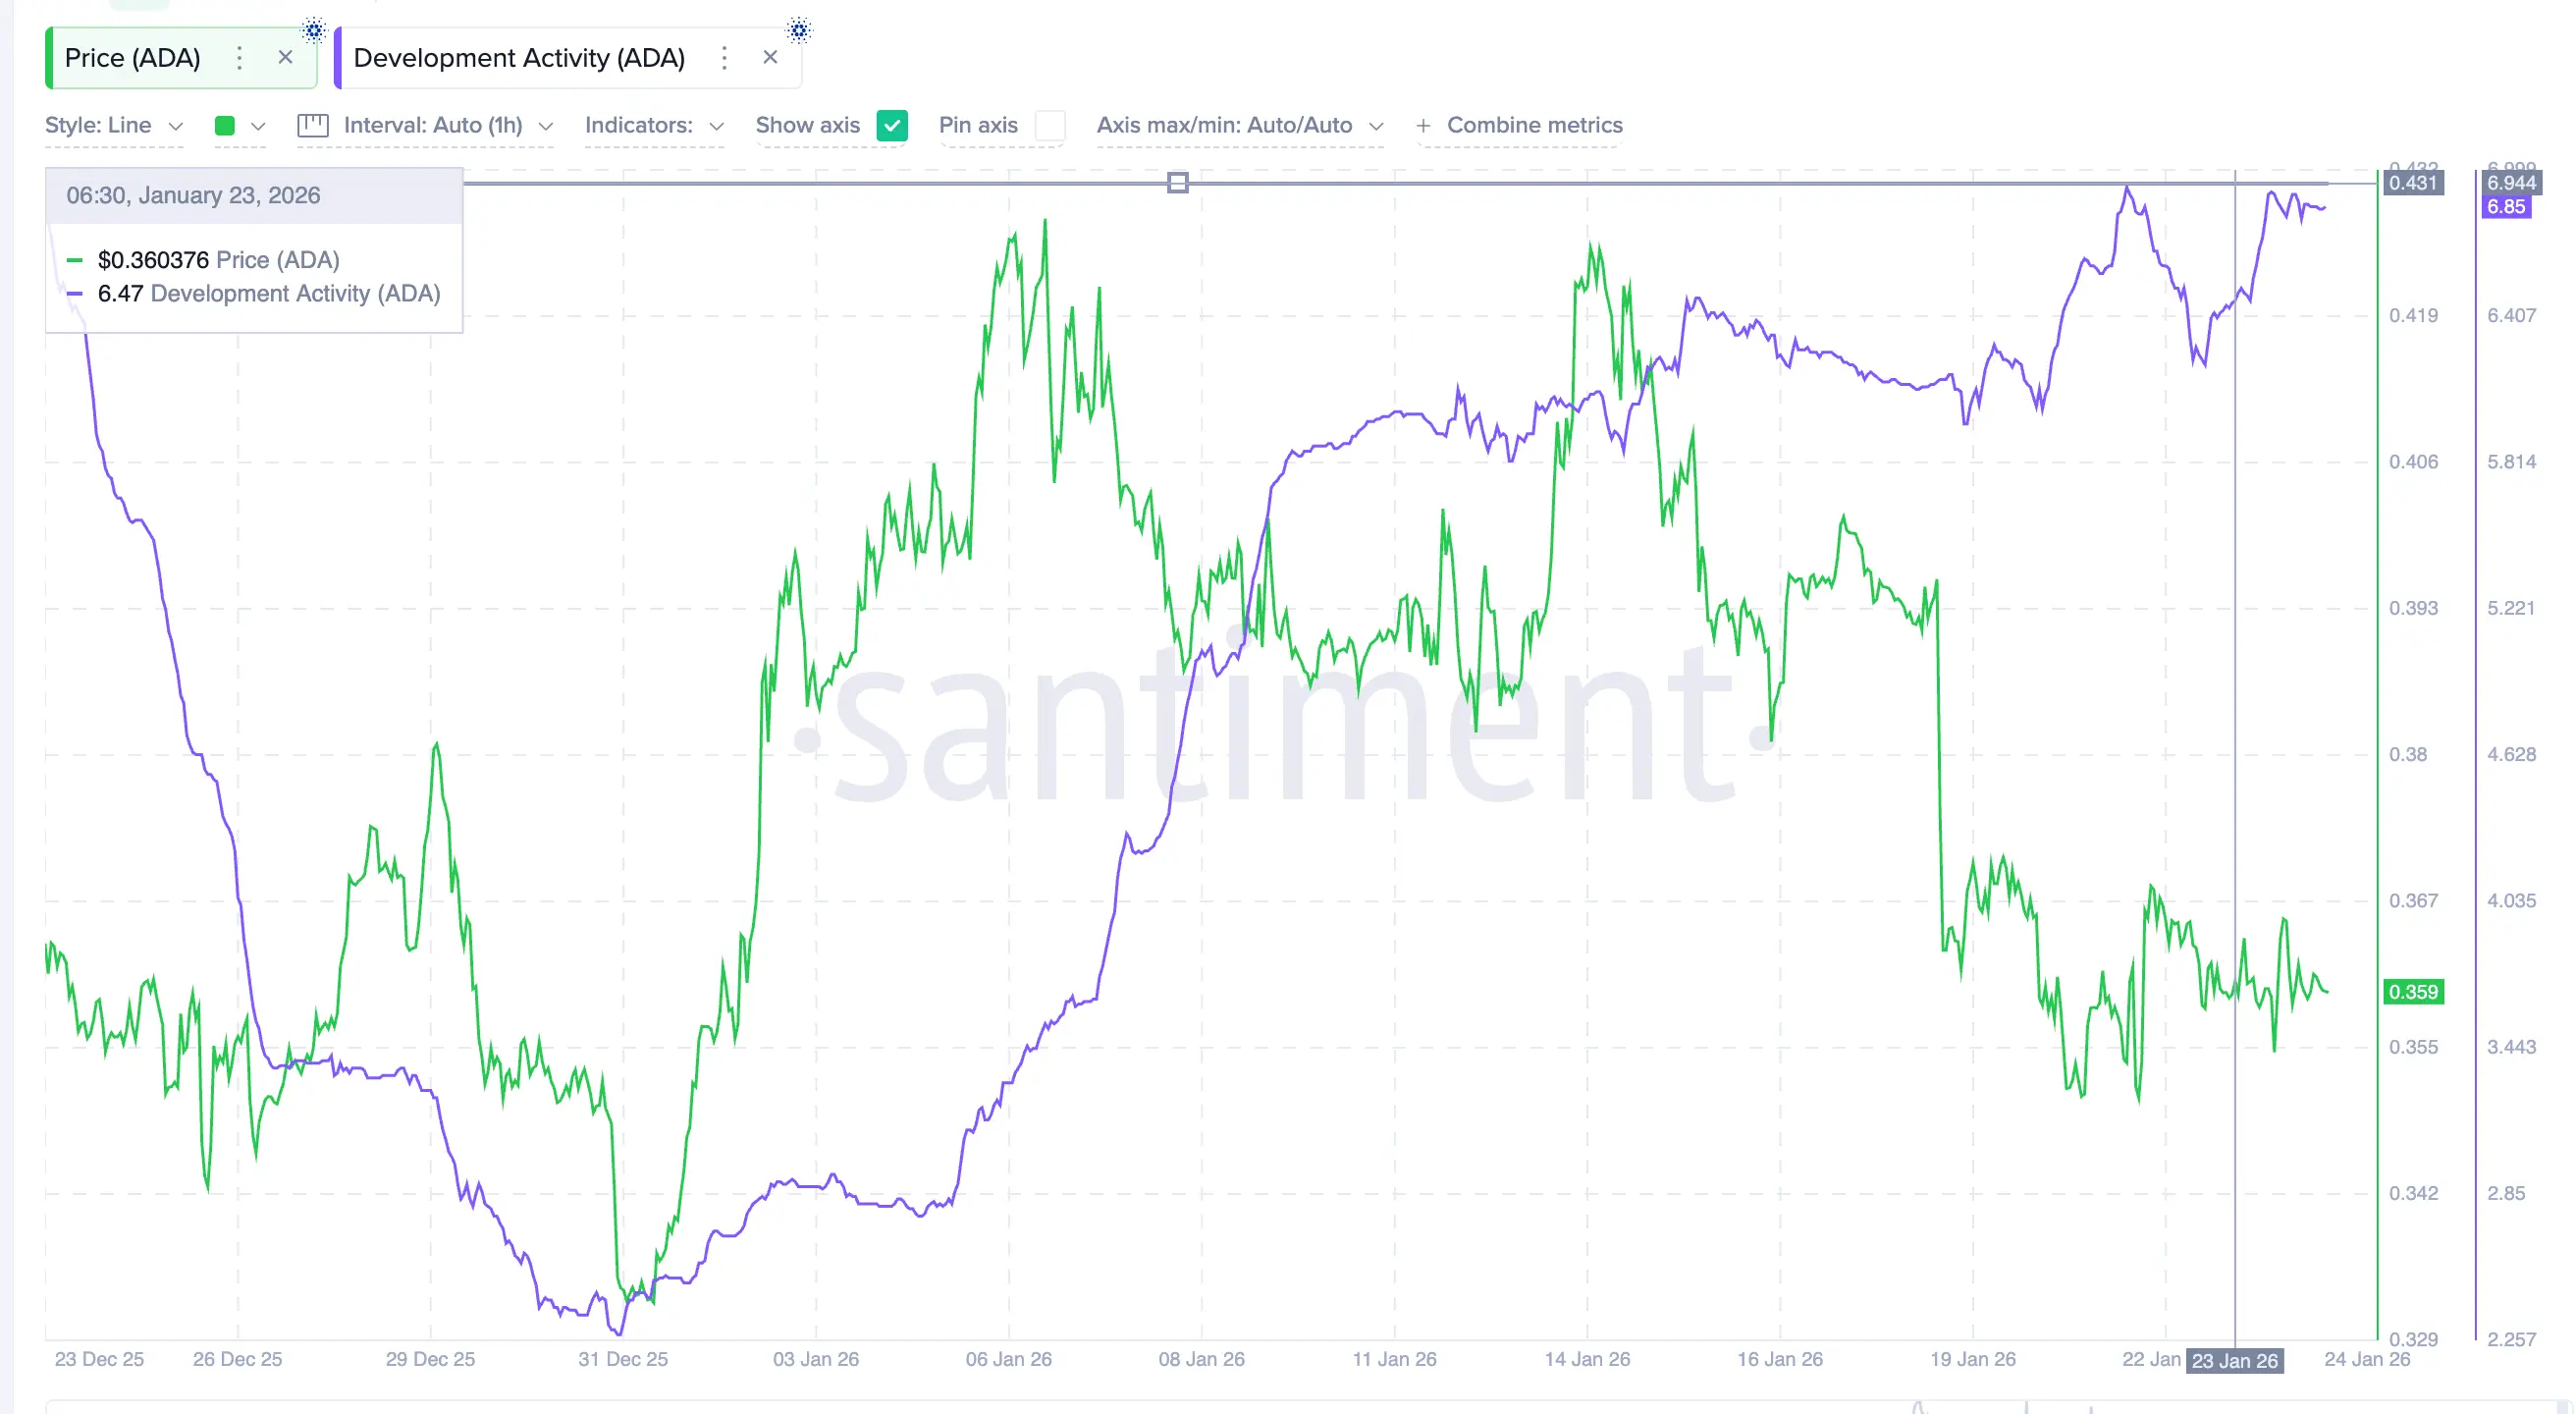The image size is (2576, 1414).
Task: Uncheck the Show axis checkbox
Action: [x=892, y=125]
